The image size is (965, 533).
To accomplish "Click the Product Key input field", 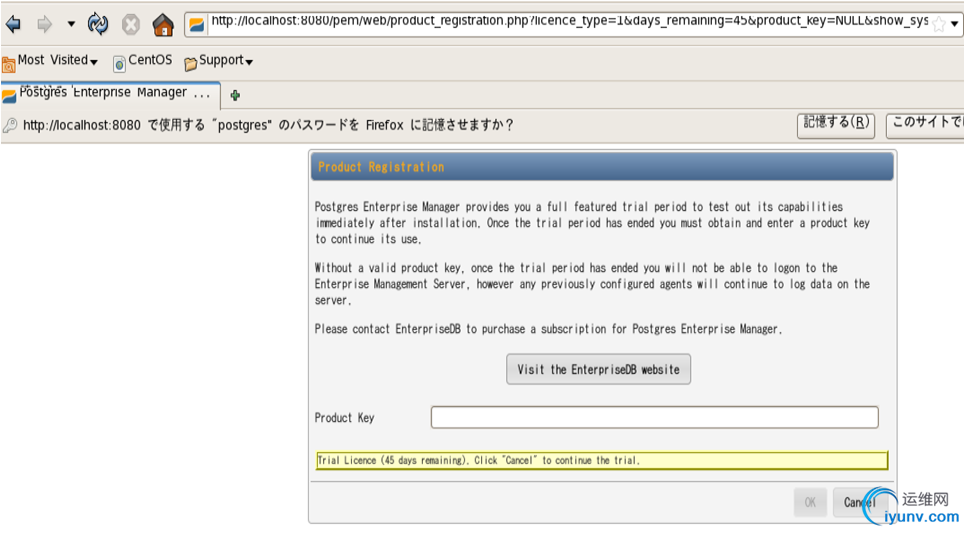I will [654, 417].
